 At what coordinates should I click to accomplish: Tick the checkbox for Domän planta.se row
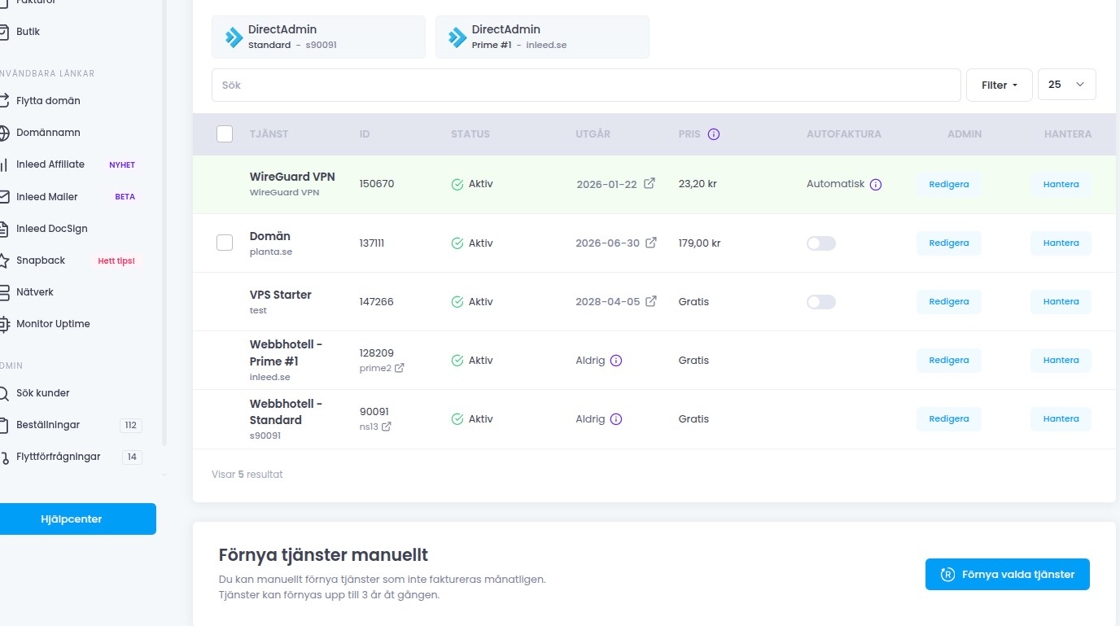(225, 243)
